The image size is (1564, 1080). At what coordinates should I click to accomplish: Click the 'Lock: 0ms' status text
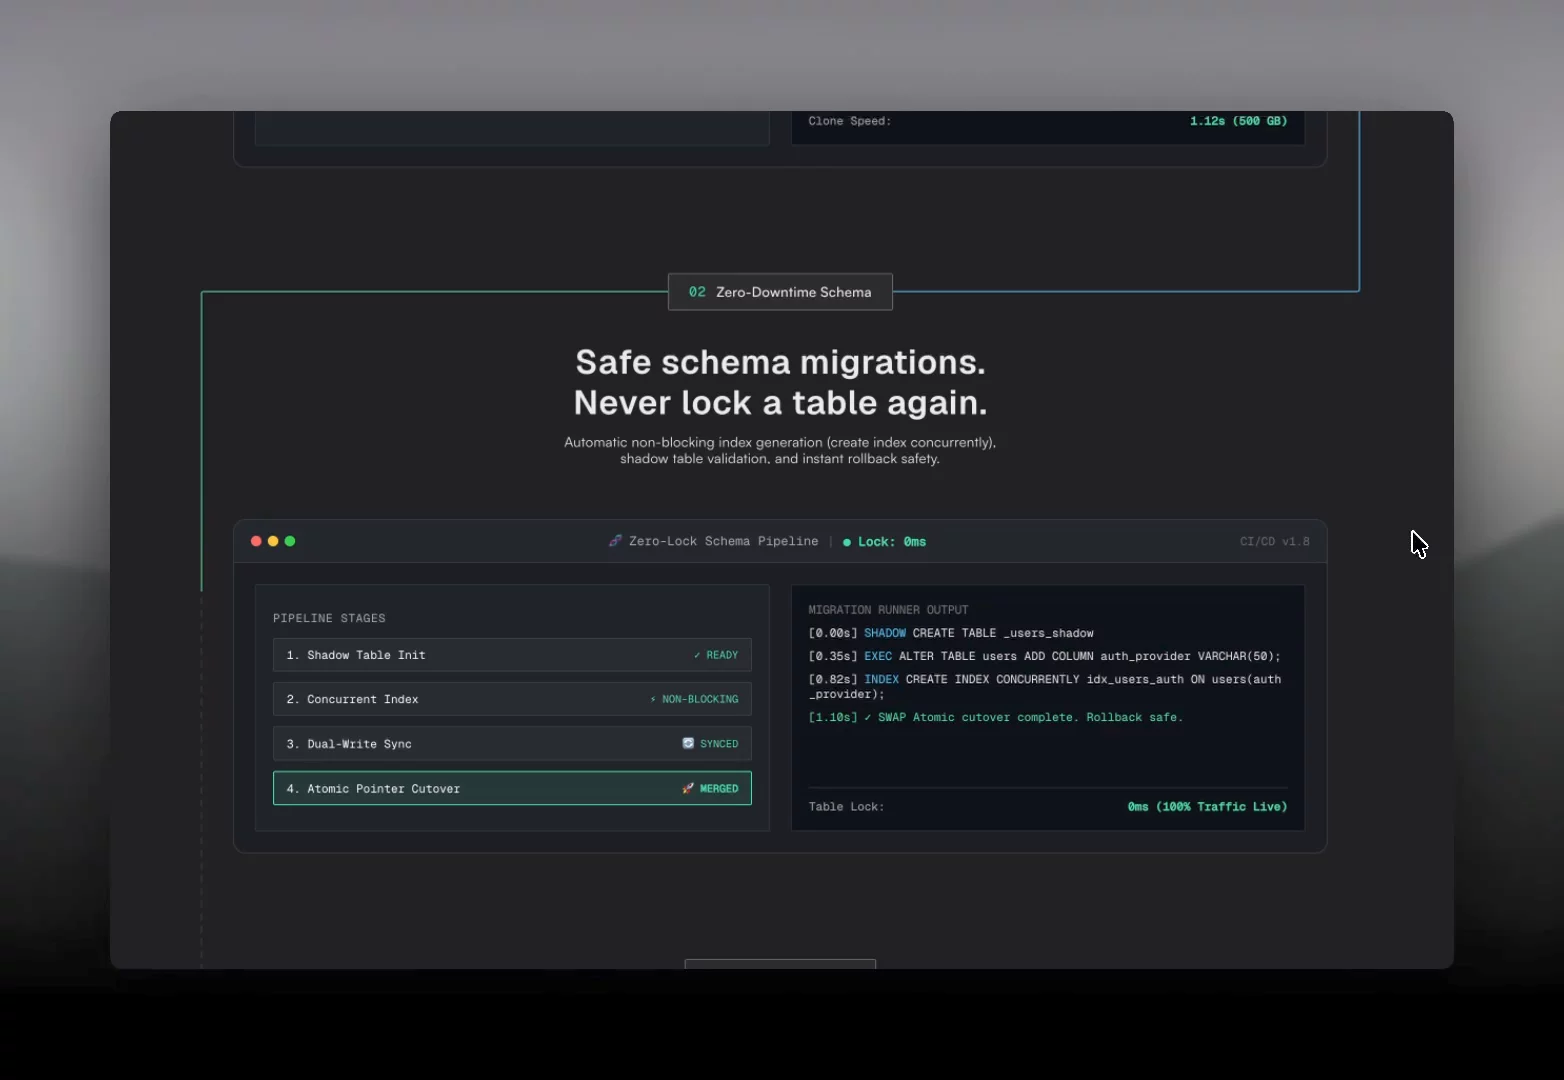tap(892, 542)
